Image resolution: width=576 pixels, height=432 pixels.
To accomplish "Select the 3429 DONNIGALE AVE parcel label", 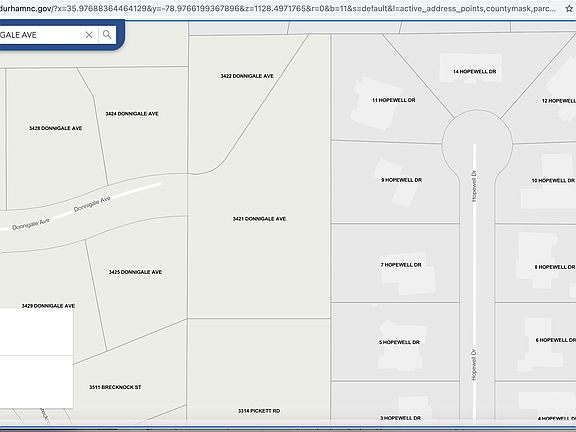I will [x=48, y=306].
